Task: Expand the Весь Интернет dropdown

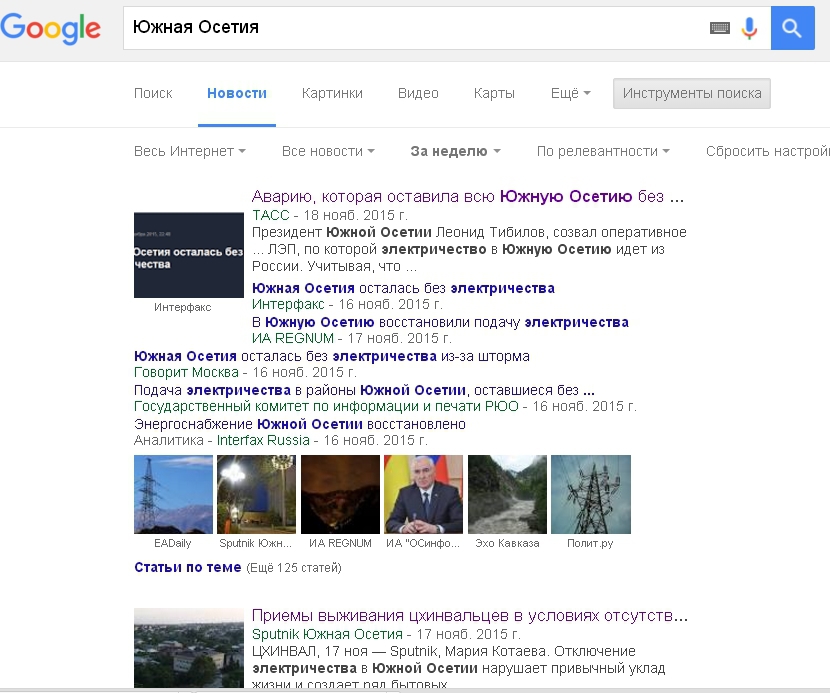Action: point(190,151)
